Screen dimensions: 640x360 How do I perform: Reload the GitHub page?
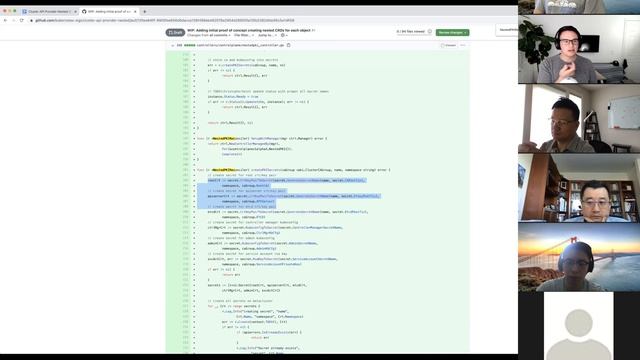(x=22, y=20)
